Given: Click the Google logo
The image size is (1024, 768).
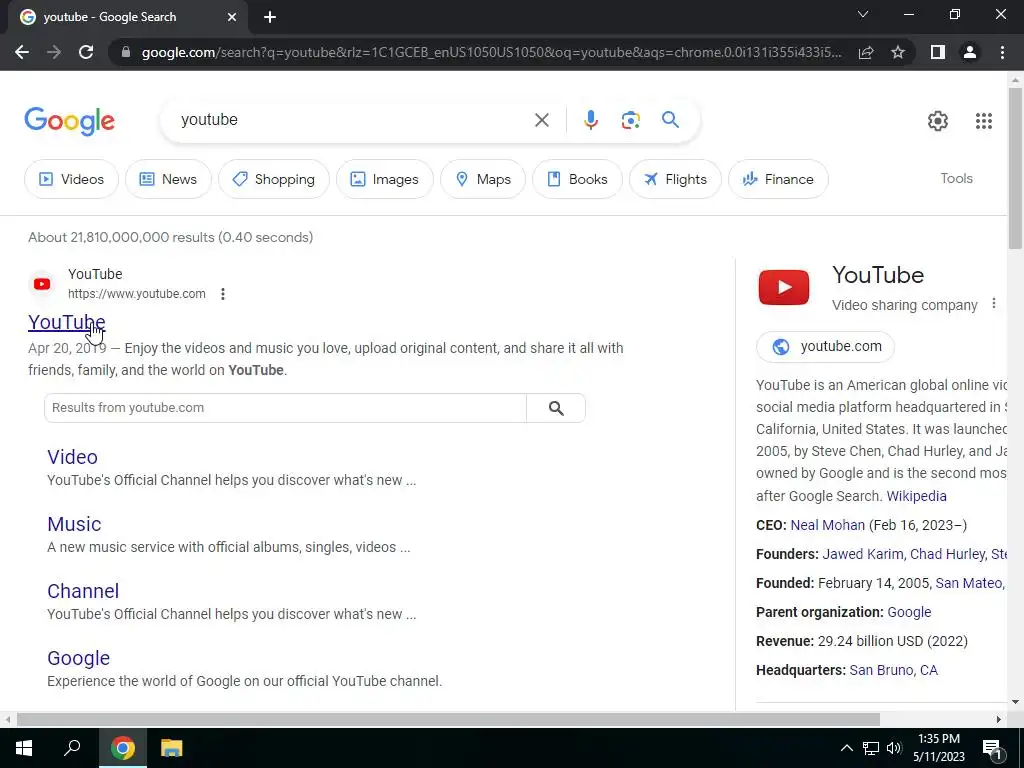Looking at the screenshot, I should click(69, 121).
